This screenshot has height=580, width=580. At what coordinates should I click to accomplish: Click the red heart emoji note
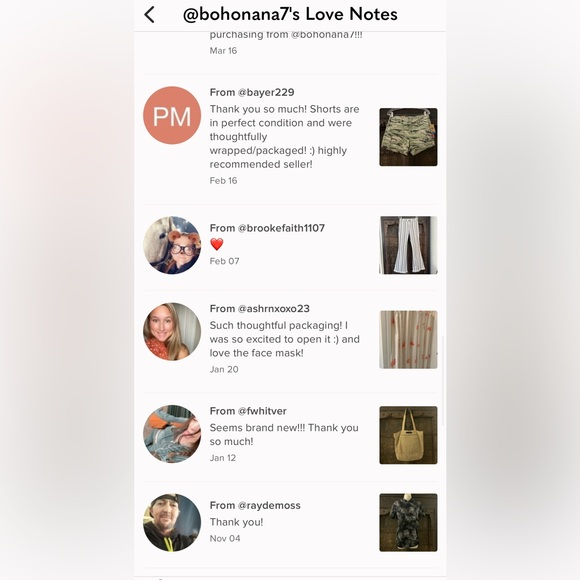[217, 244]
